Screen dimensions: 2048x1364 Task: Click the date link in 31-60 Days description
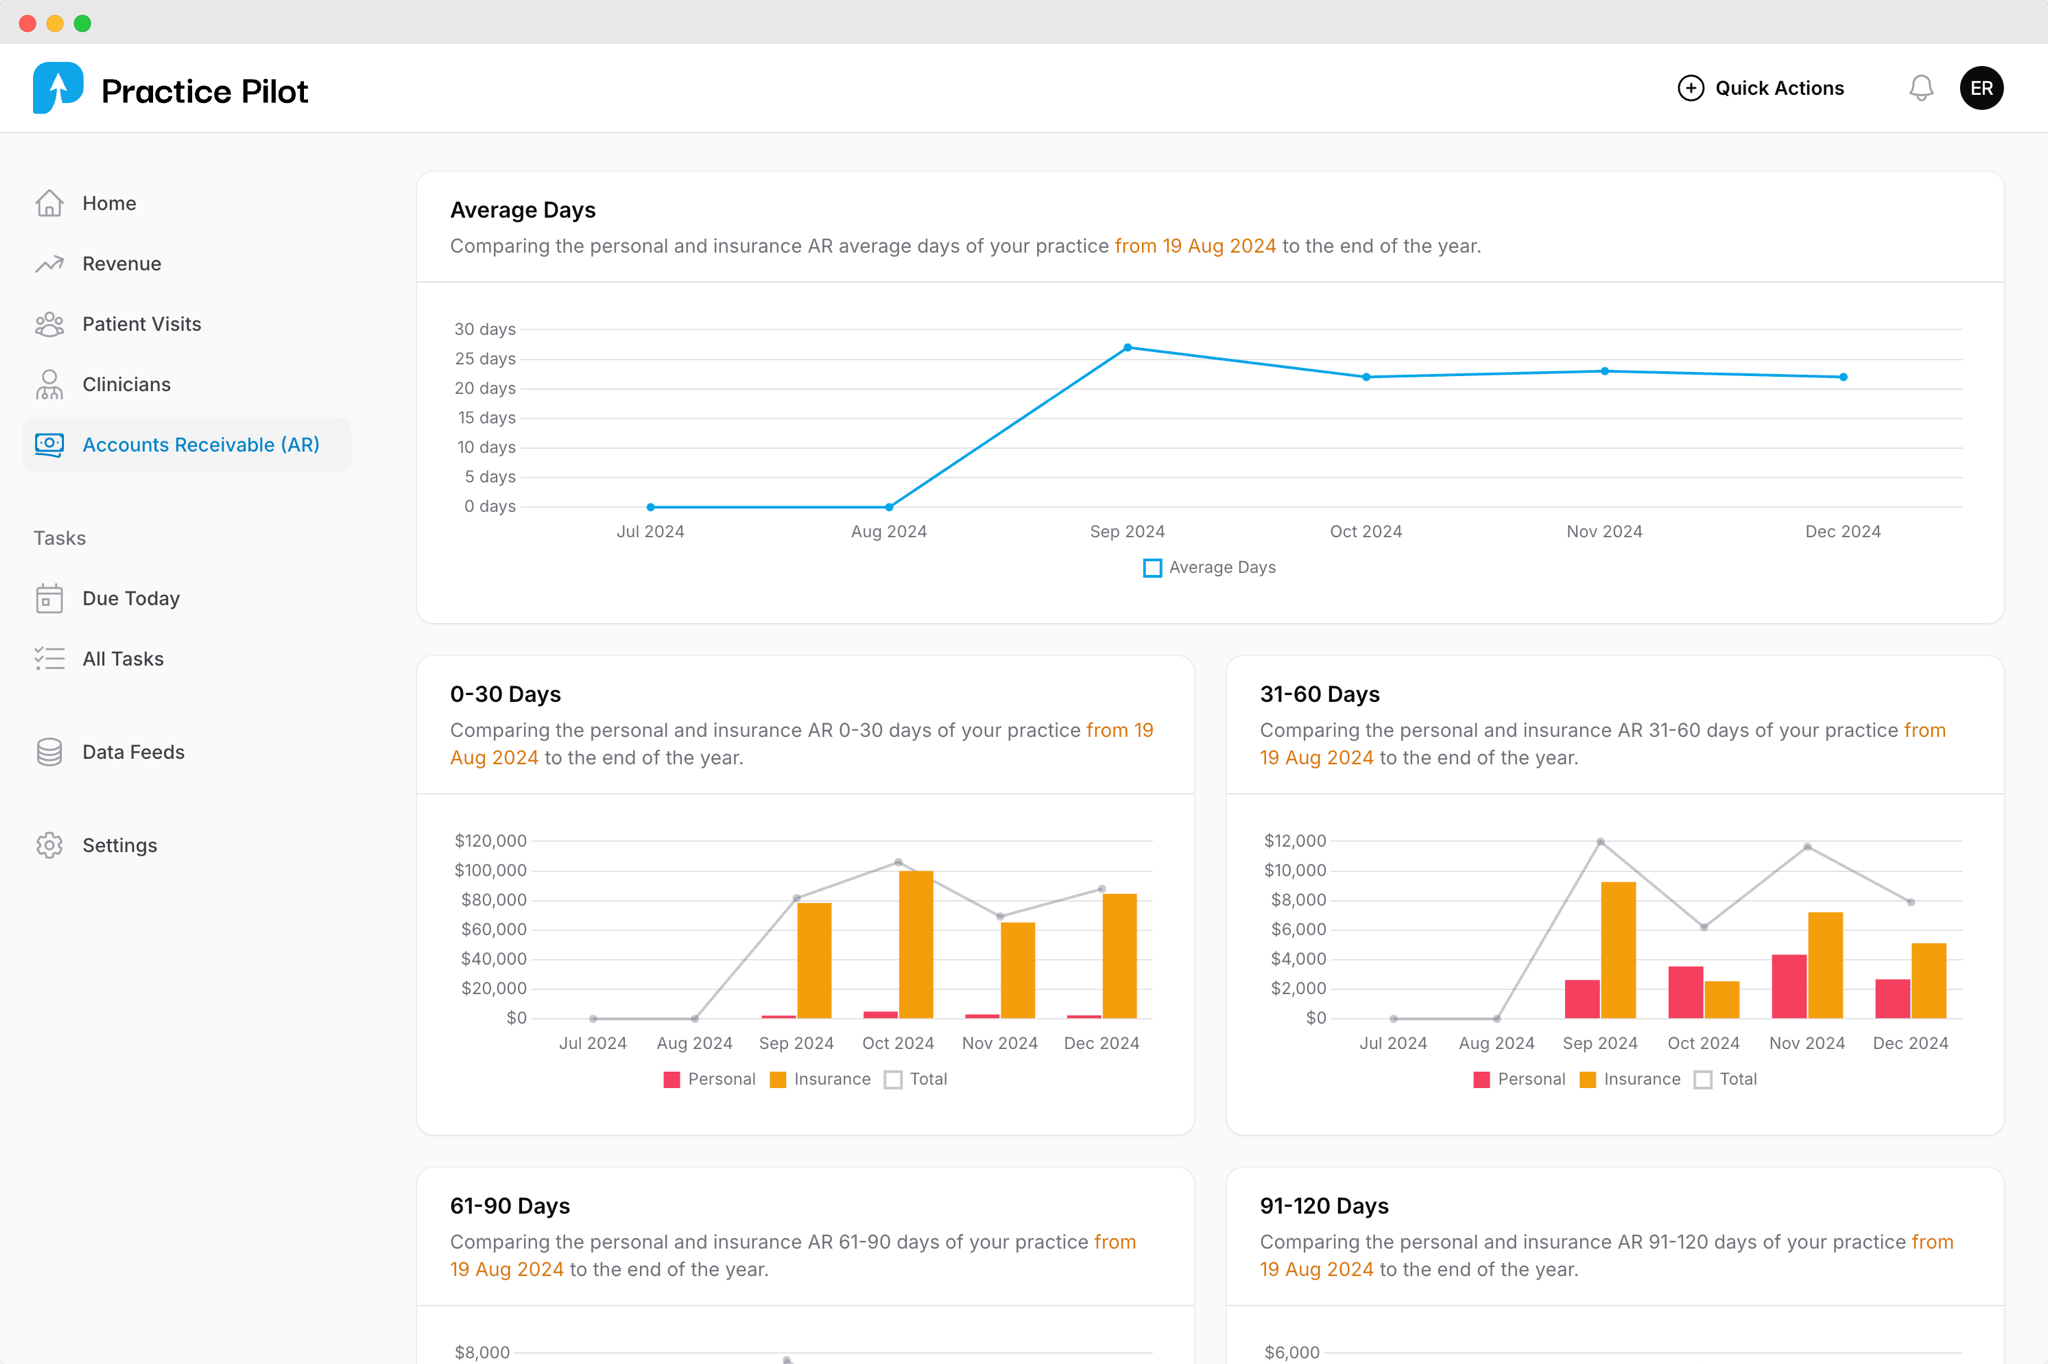[1316, 758]
